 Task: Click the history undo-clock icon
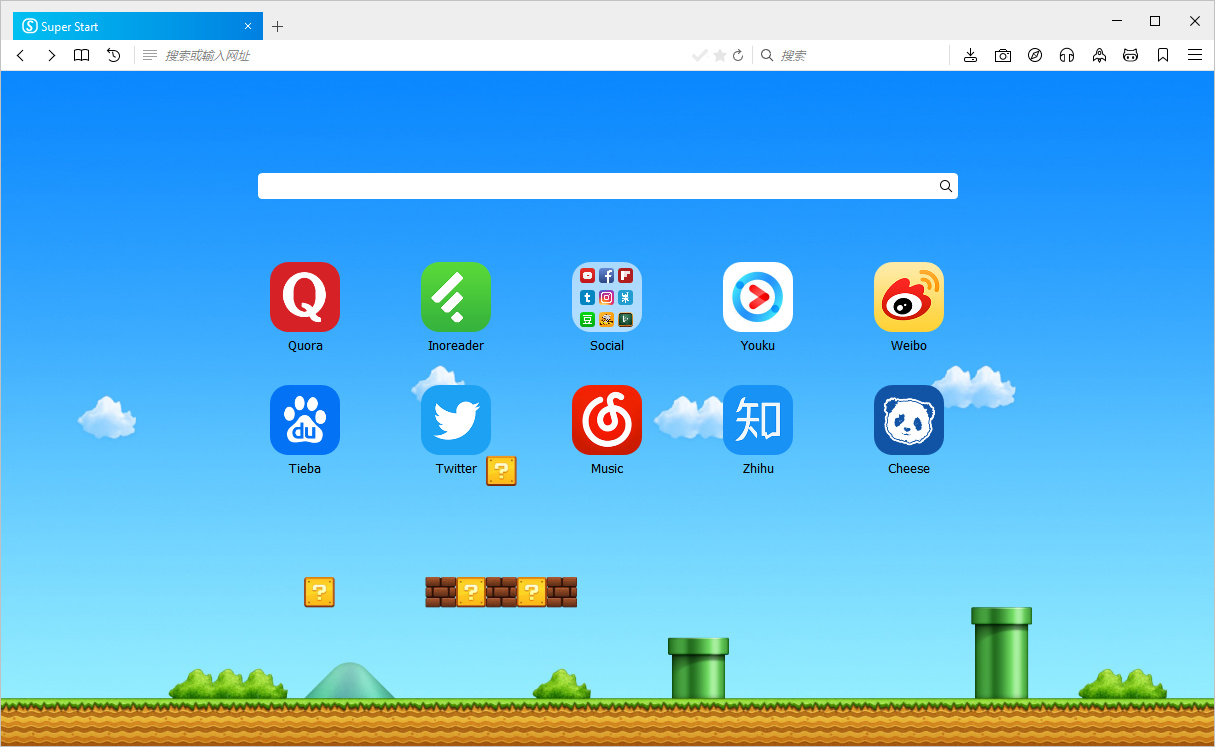114,55
